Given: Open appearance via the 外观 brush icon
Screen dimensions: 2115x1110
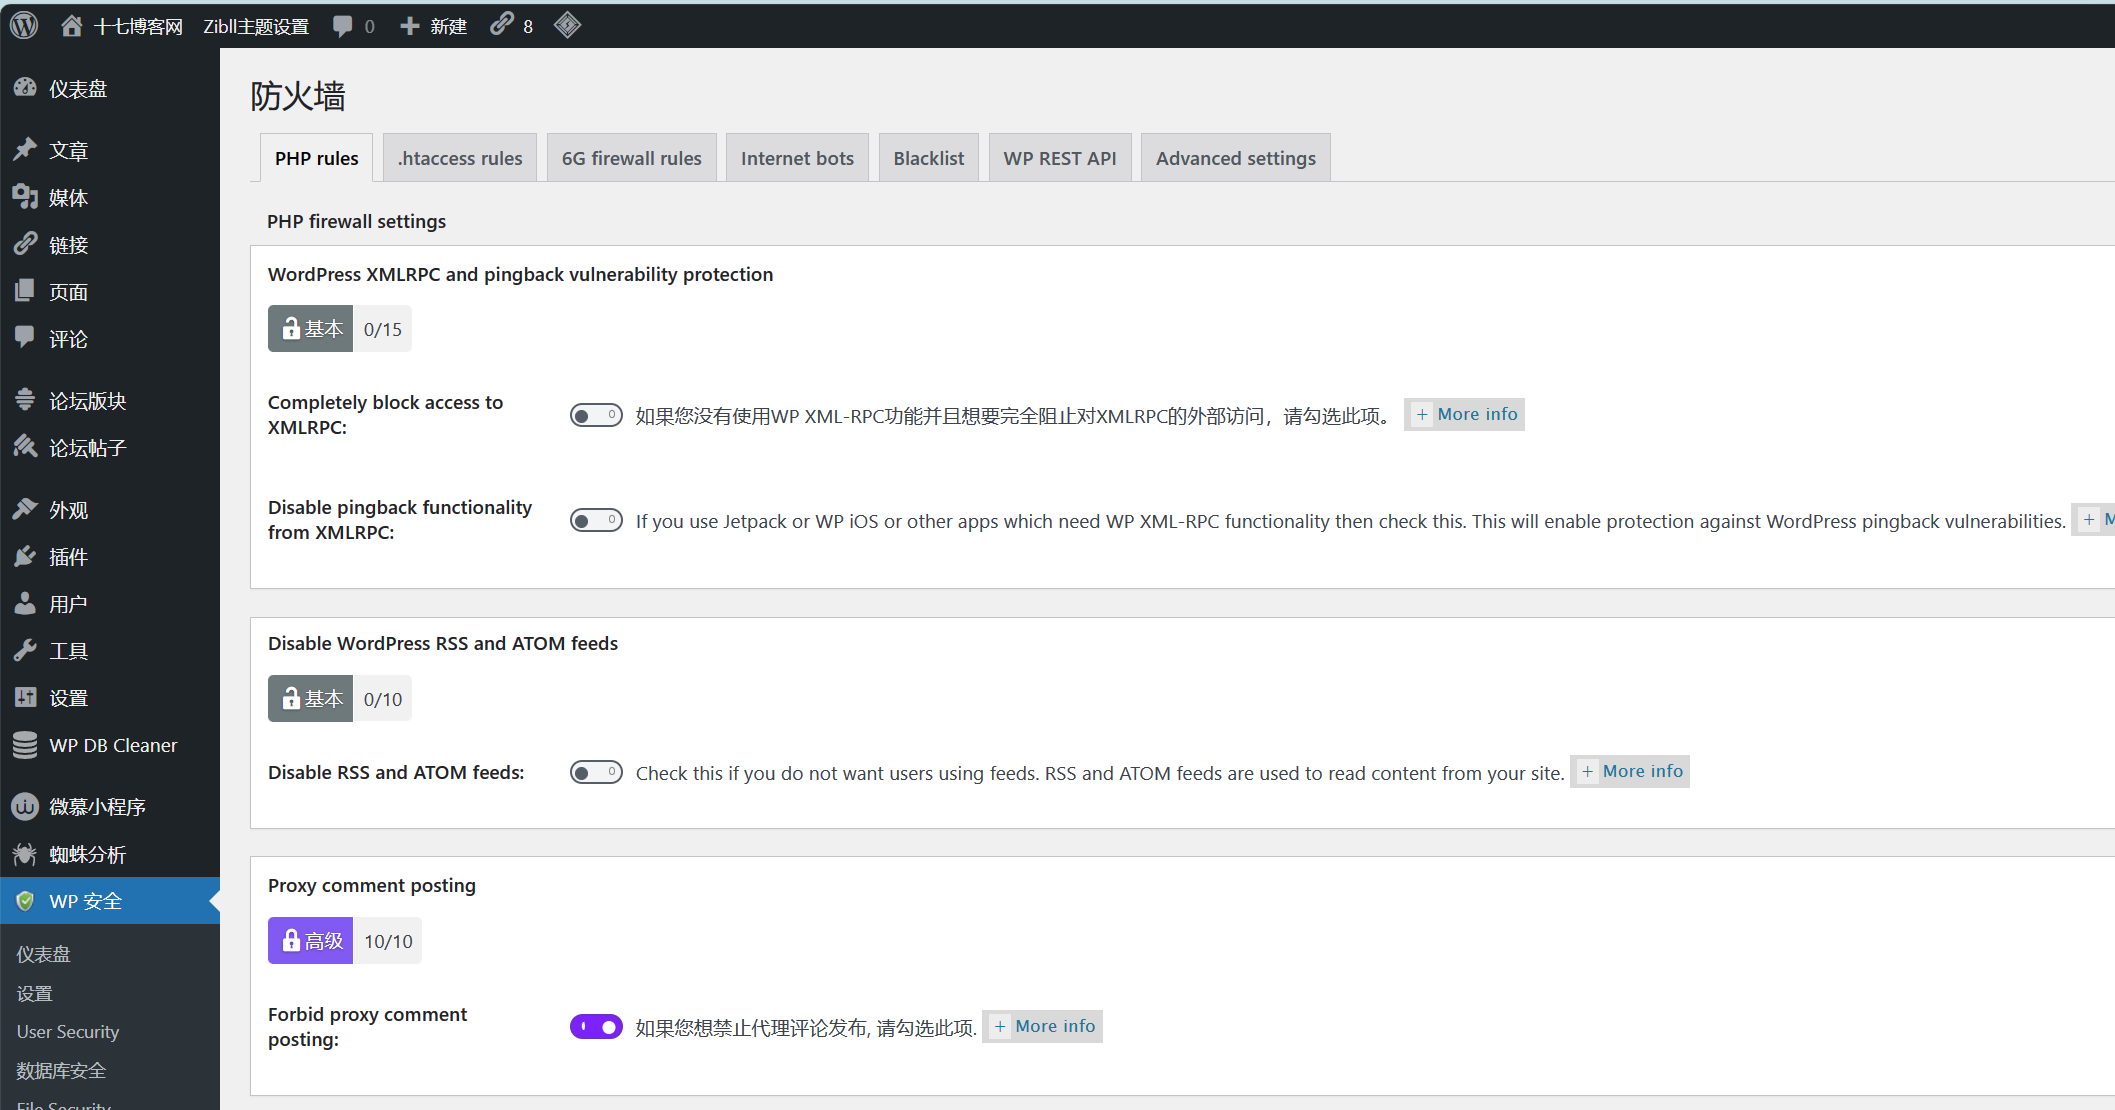Looking at the screenshot, I should [26, 508].
